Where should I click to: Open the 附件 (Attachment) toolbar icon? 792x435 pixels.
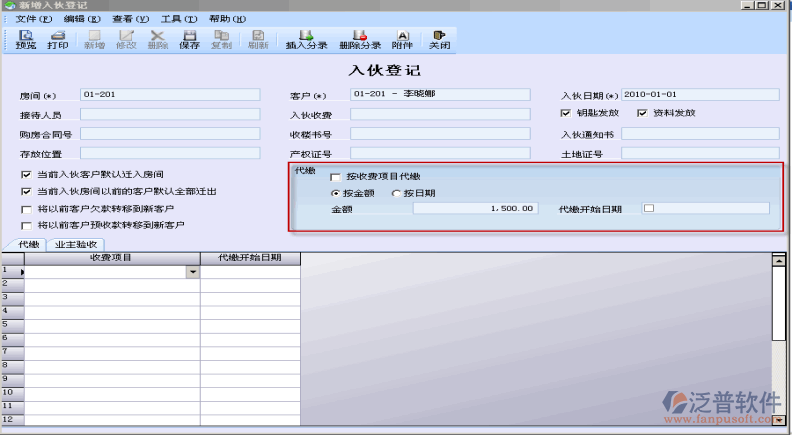pyautogui.click(x=402, y=39)
